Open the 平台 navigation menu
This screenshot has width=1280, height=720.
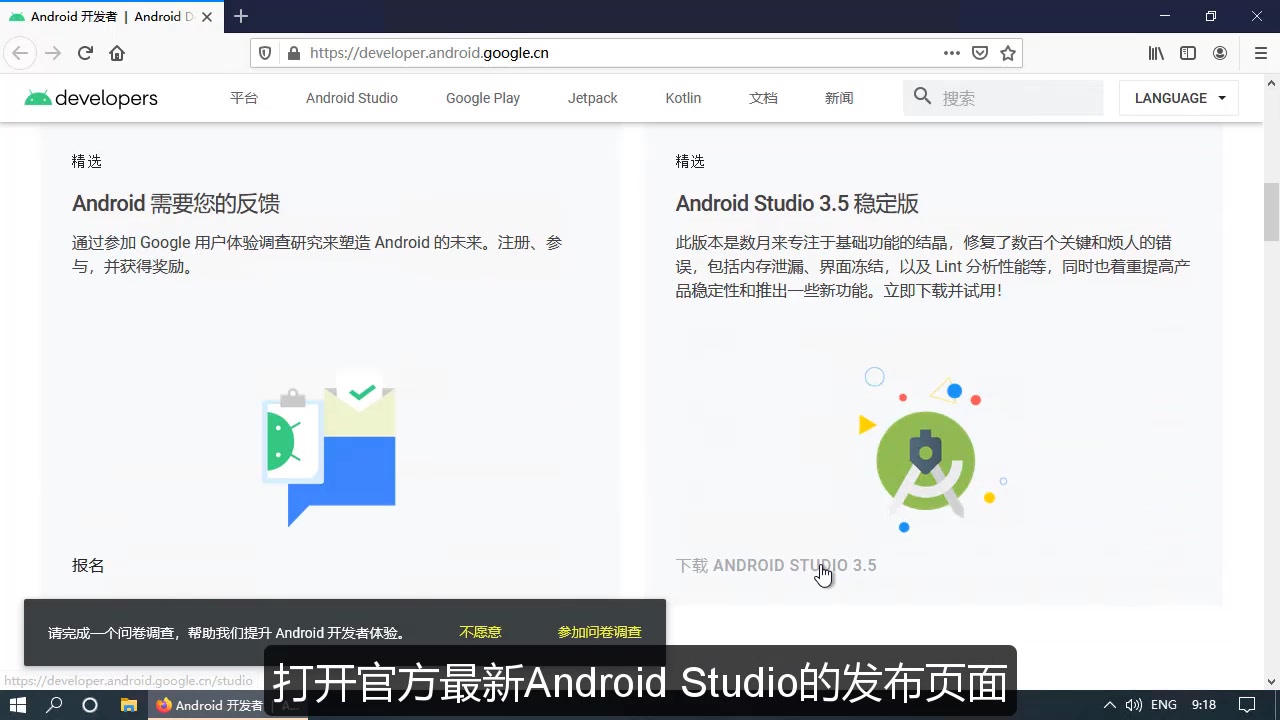coord(244,98)
